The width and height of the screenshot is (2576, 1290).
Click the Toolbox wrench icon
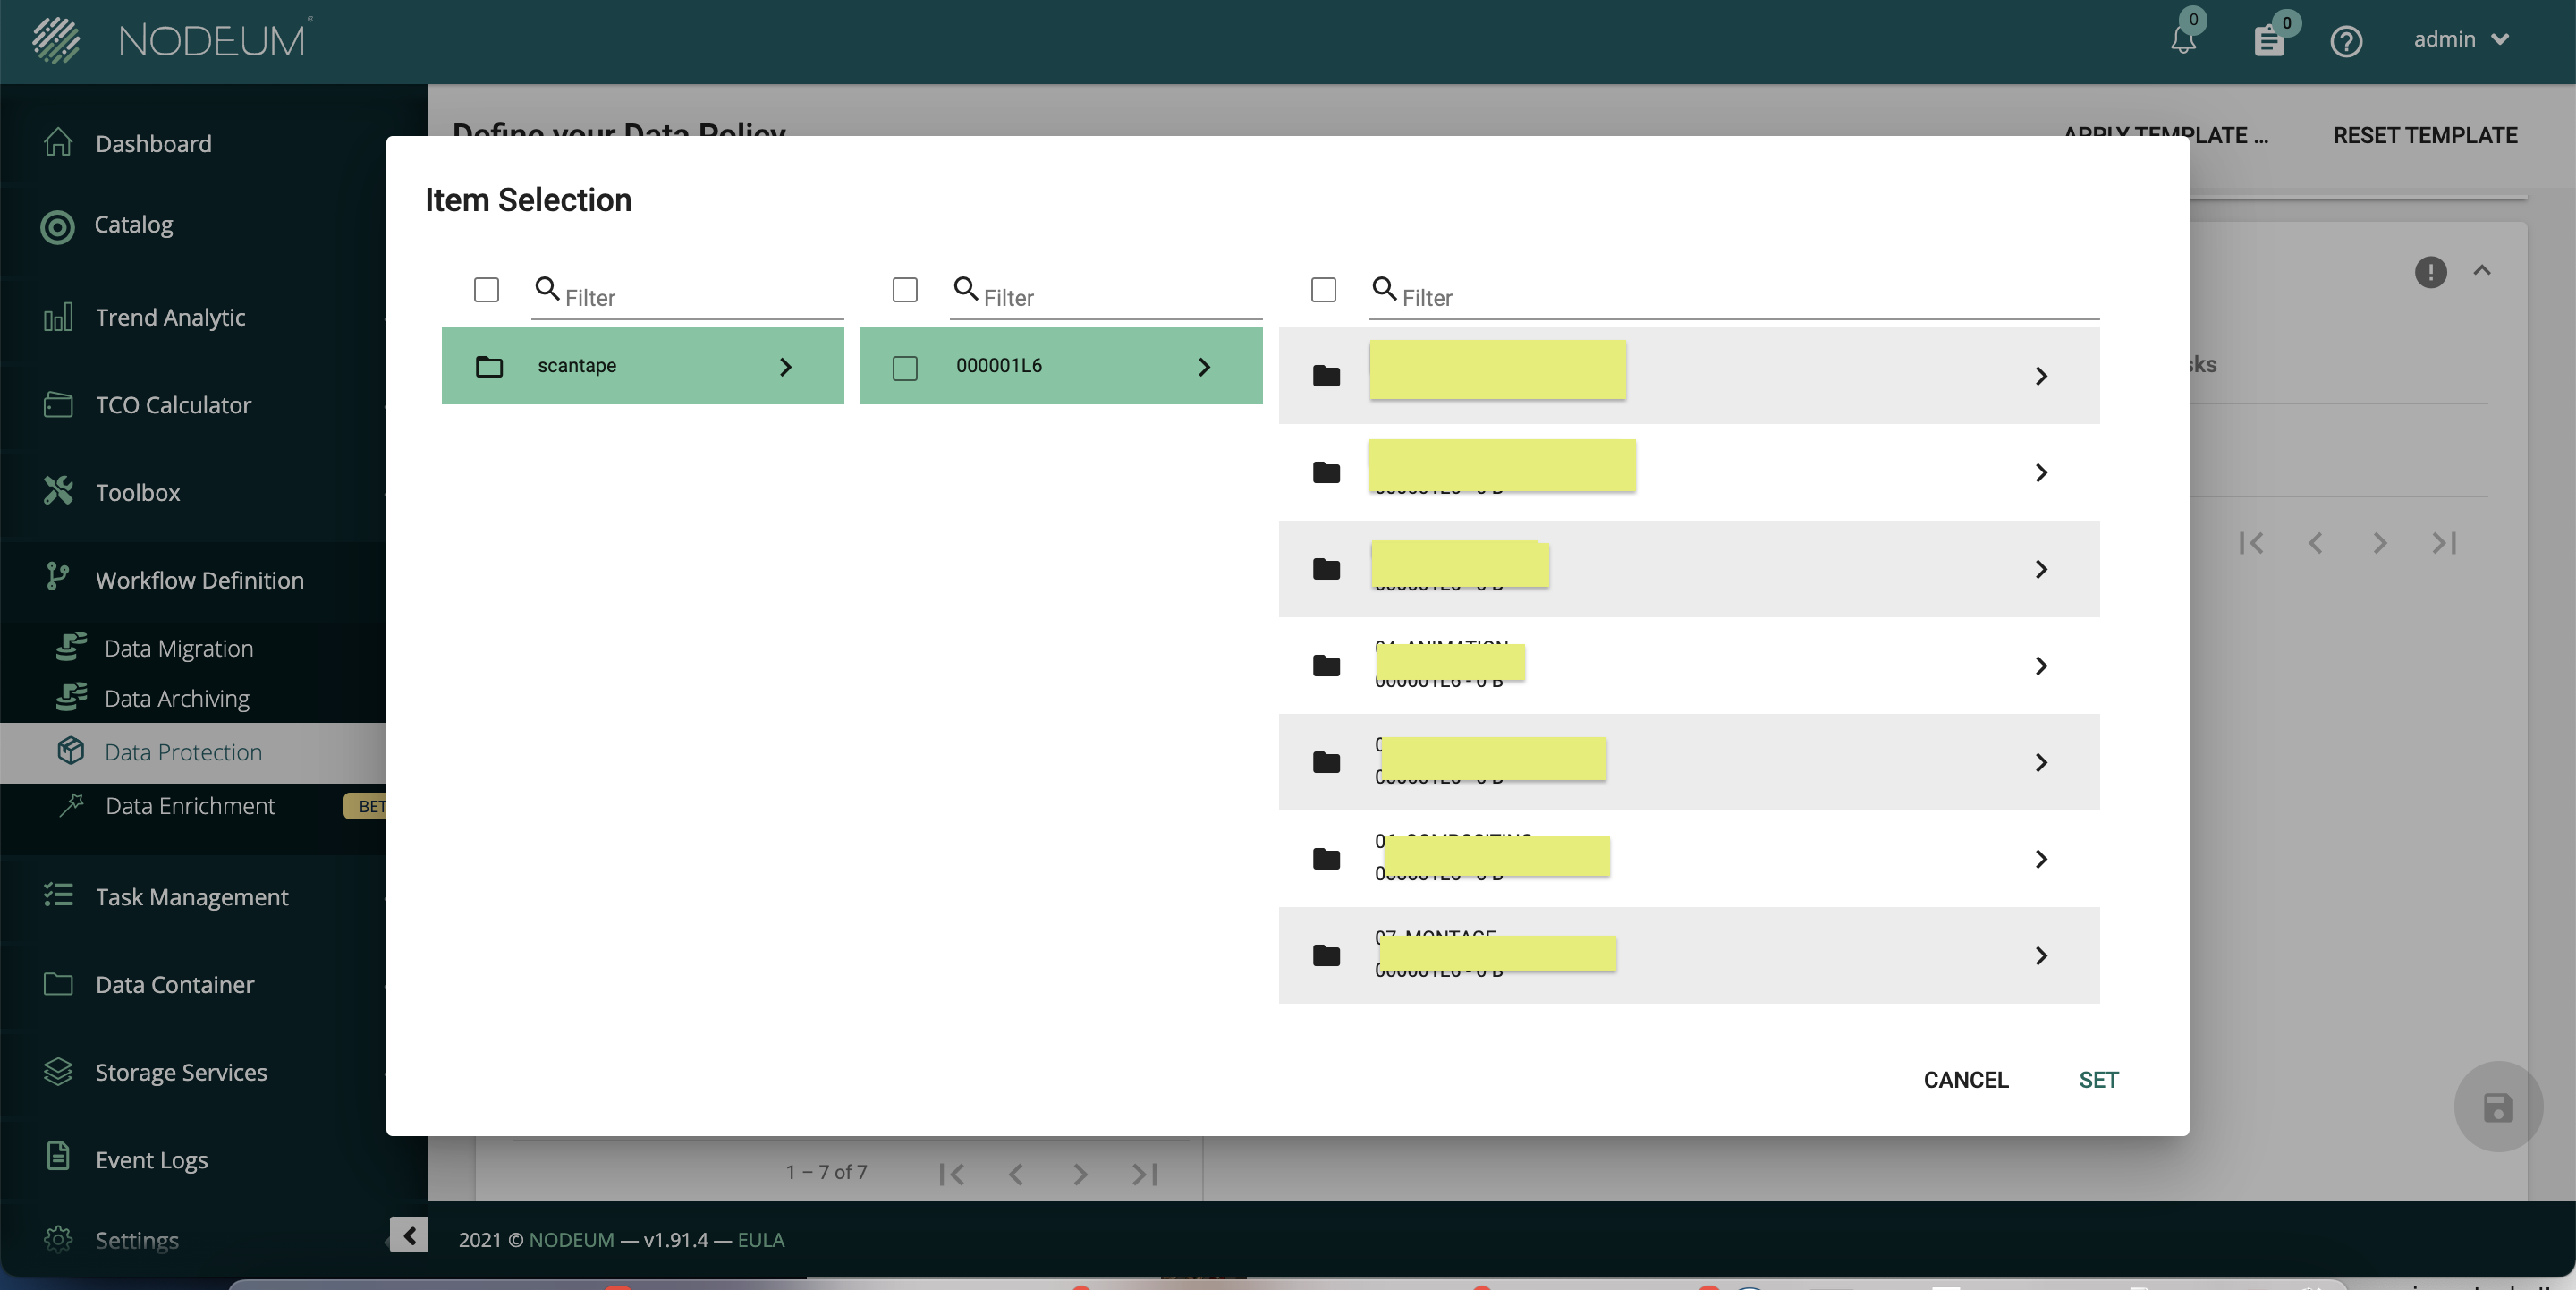tap(58, 491)
